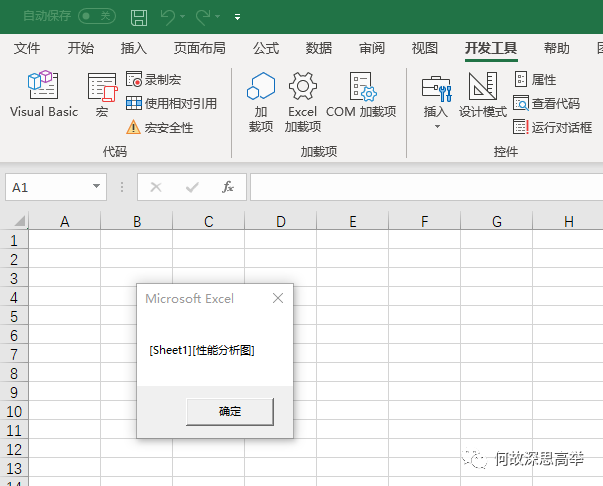The height and width of the screenshot is (486, 603).
Task: Open the Visual Basic editor
Action: (x=43, y=94)
